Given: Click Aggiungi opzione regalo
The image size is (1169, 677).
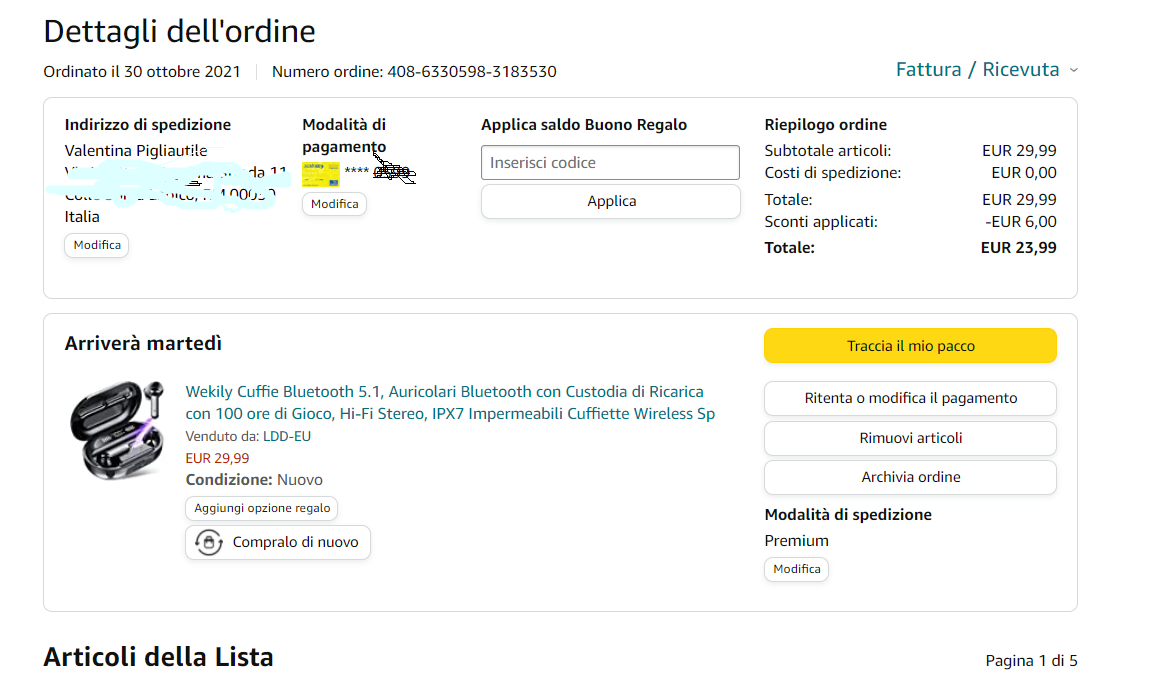Looking at the screenshot, I should pos(262,508).
